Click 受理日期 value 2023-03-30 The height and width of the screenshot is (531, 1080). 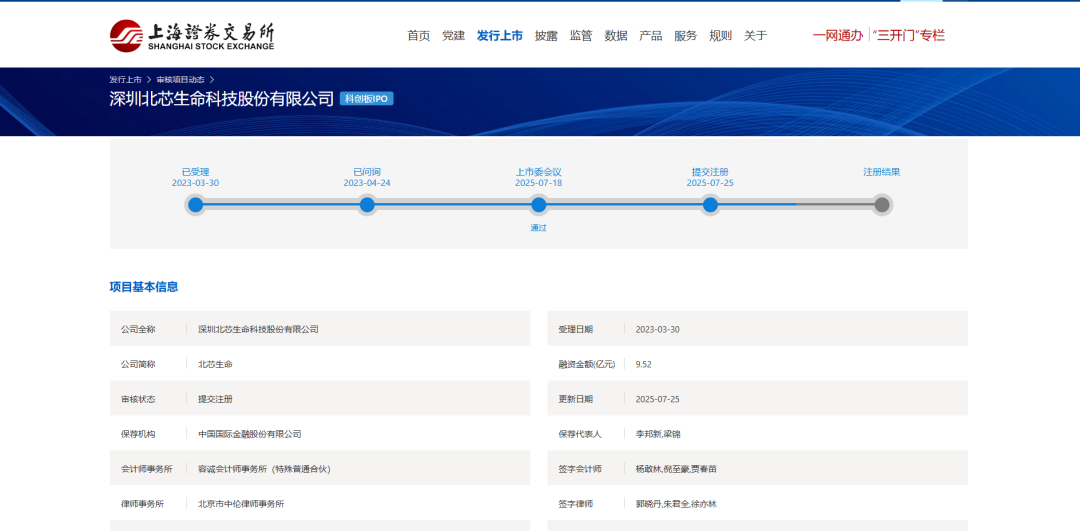658,329
